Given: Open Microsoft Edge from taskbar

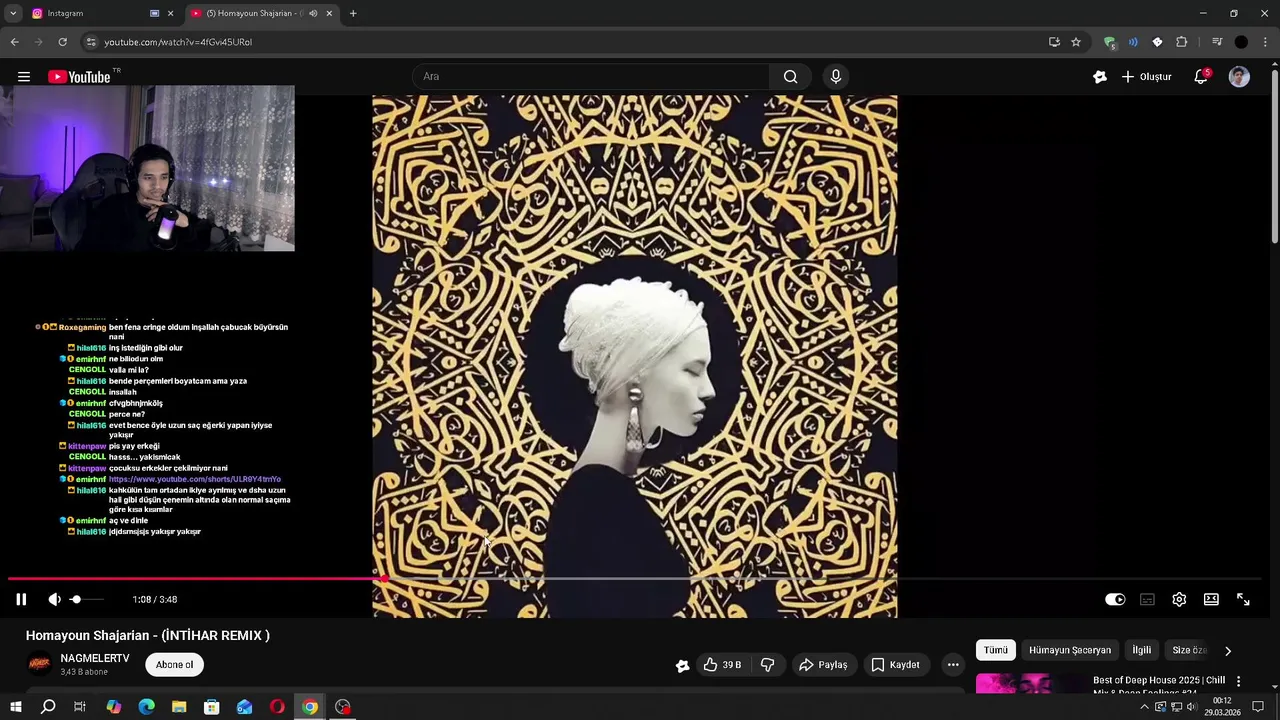Looking at the screenshot, I should click(x=147, y=707).
